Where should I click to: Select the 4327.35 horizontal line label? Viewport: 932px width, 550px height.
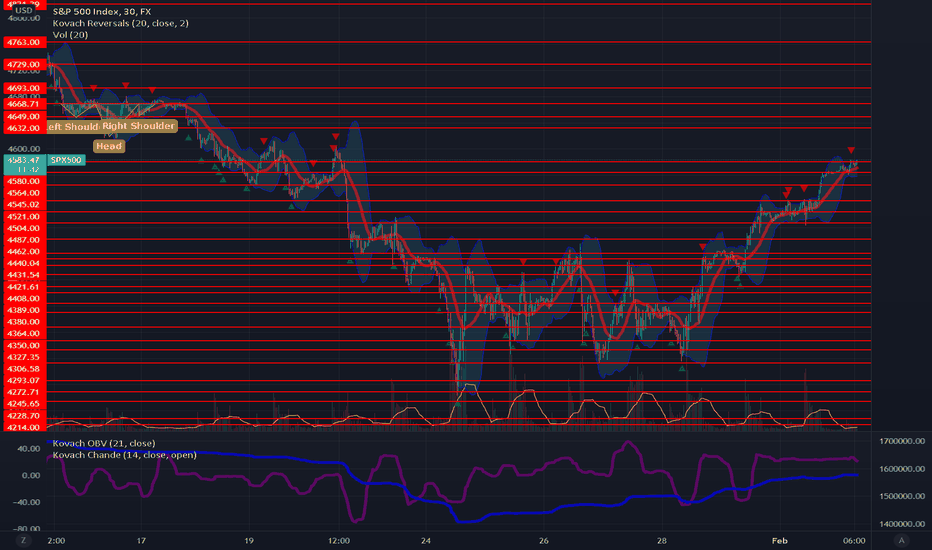(24, 357)
